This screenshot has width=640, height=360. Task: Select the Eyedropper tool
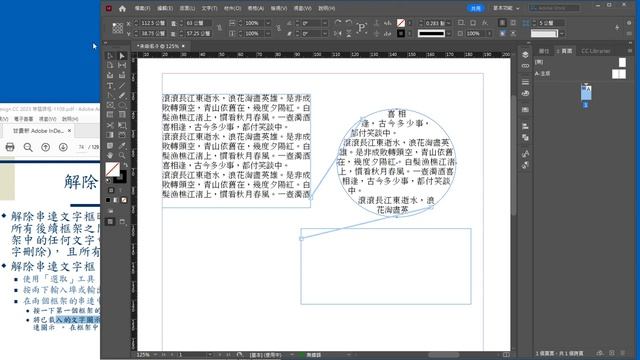pos(122,145)
